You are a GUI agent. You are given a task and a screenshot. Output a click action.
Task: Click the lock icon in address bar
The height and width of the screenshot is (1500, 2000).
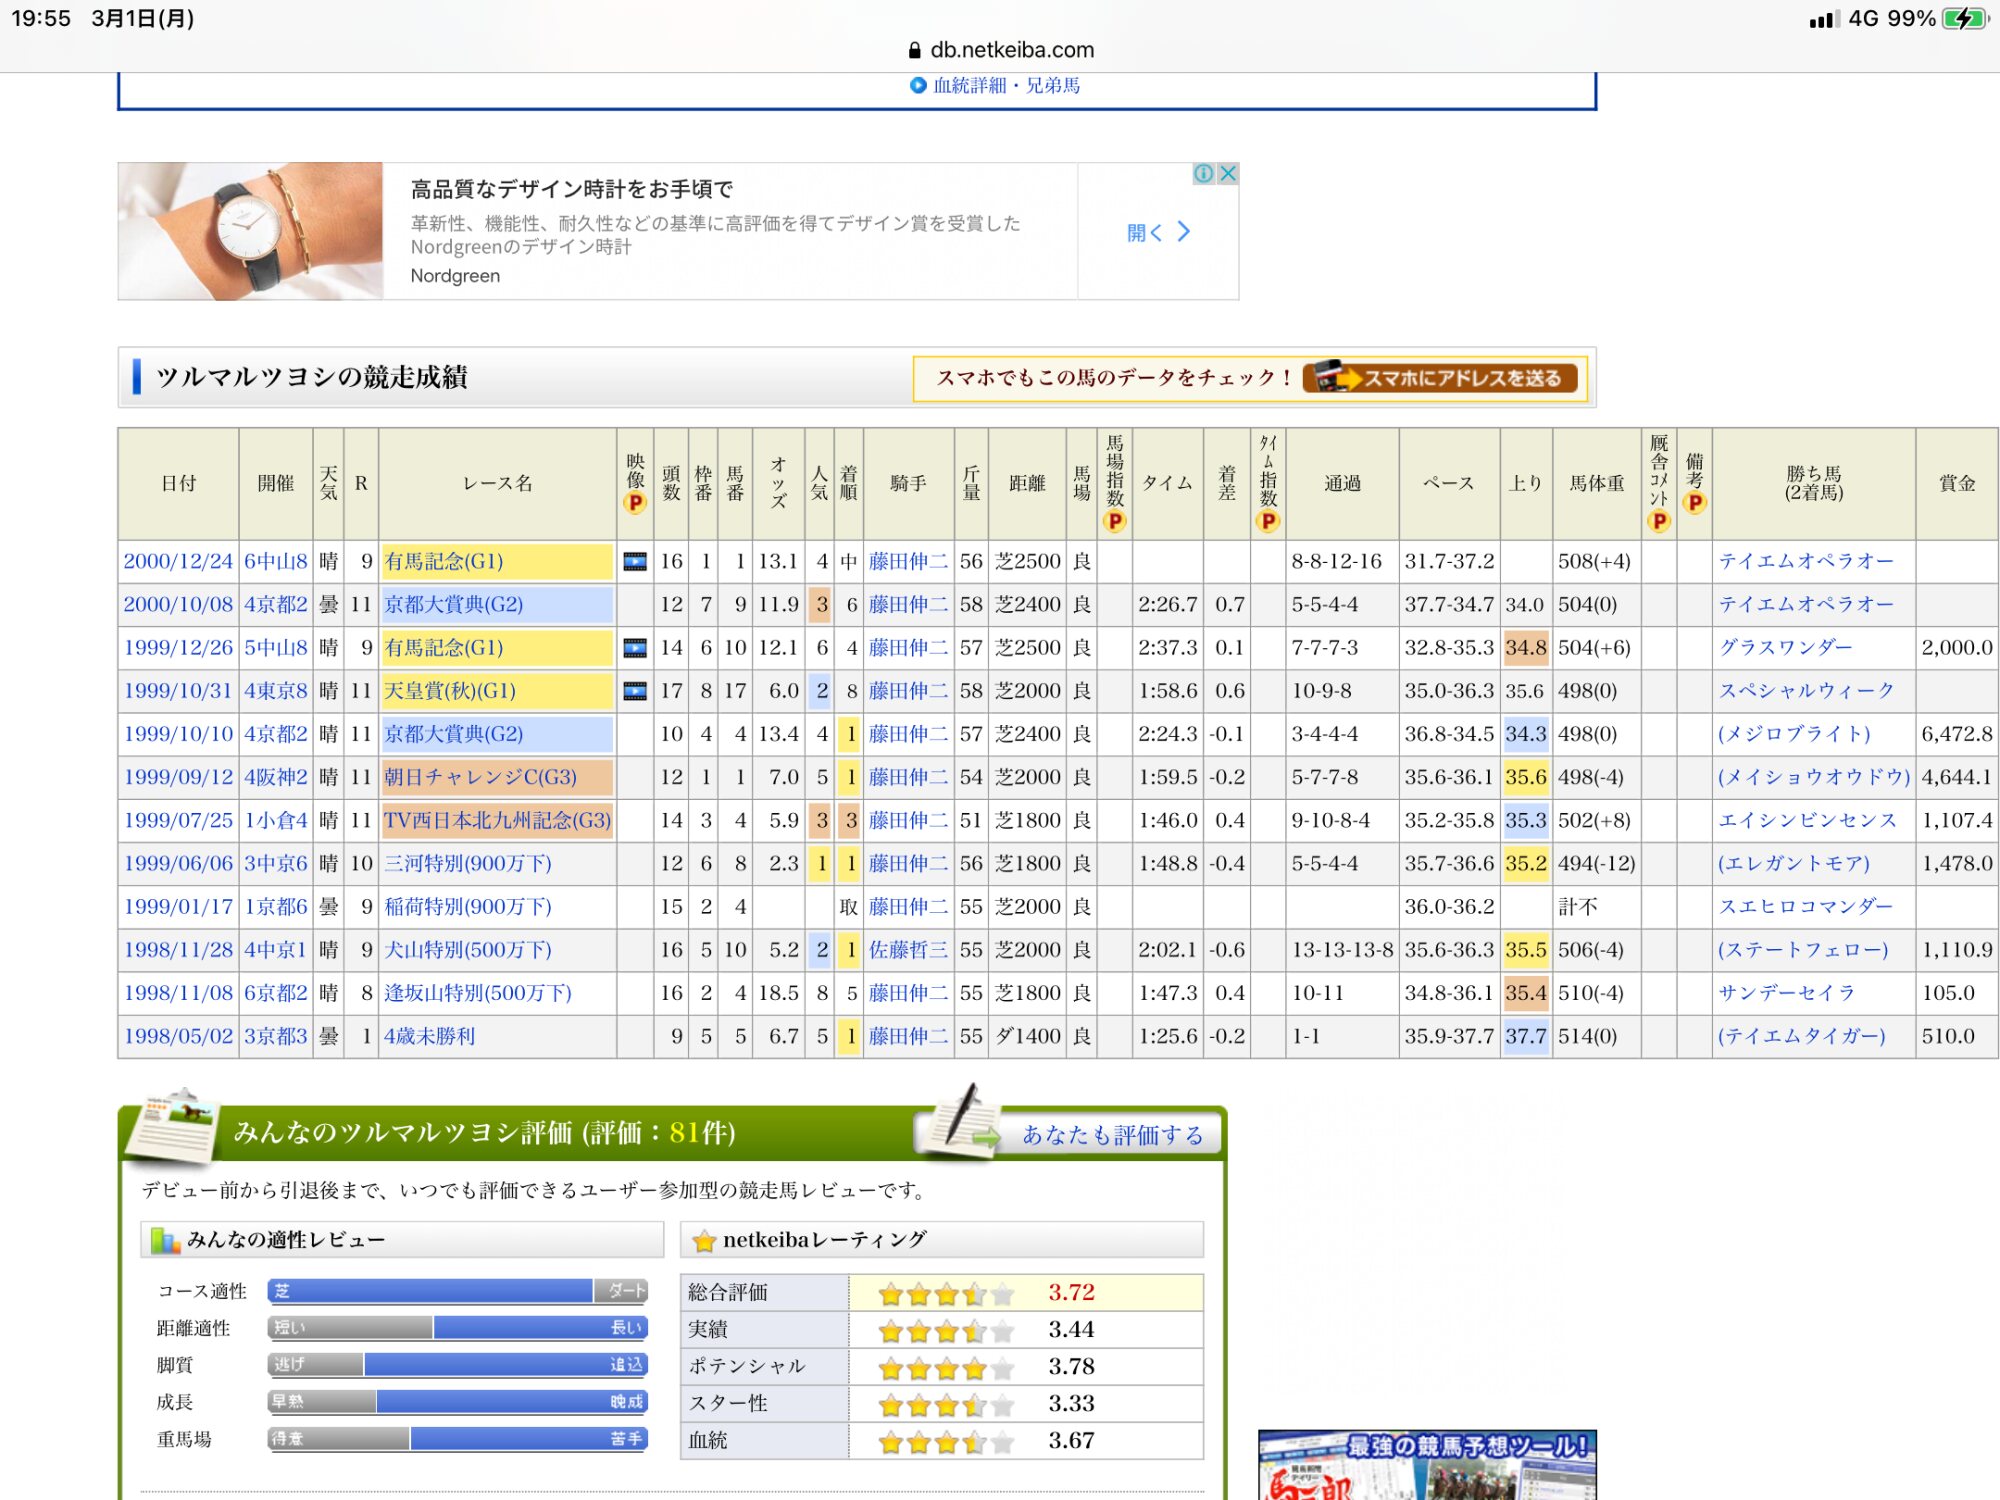[914, 50]
